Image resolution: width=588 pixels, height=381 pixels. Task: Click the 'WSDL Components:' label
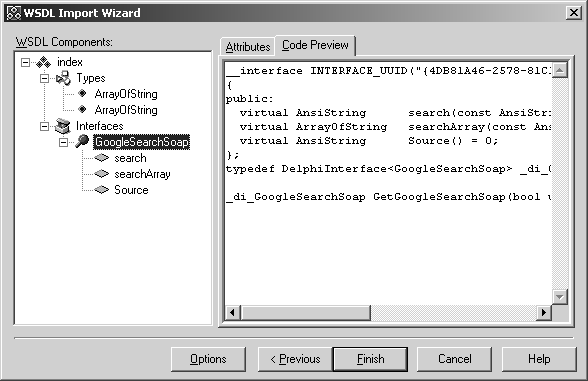coord(64,42)
